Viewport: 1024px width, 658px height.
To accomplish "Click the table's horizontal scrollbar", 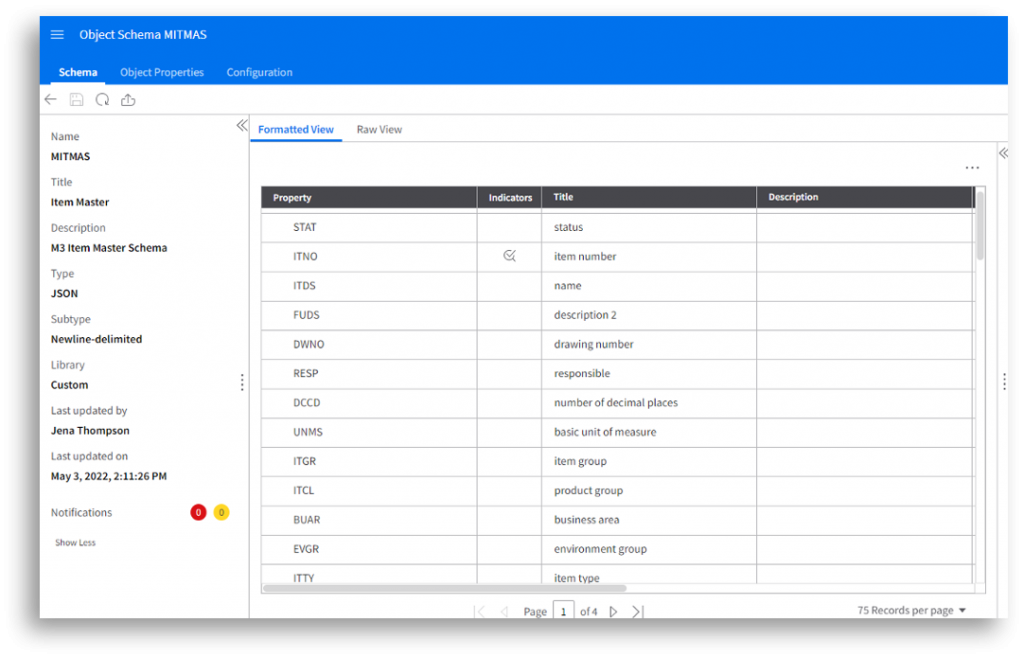I will 445,588.
